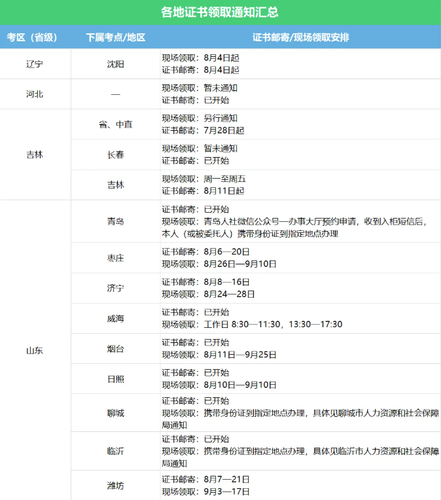
Task: Select 证书邮寄：已开始 in 威海 row
Action: tap(195, 312)
